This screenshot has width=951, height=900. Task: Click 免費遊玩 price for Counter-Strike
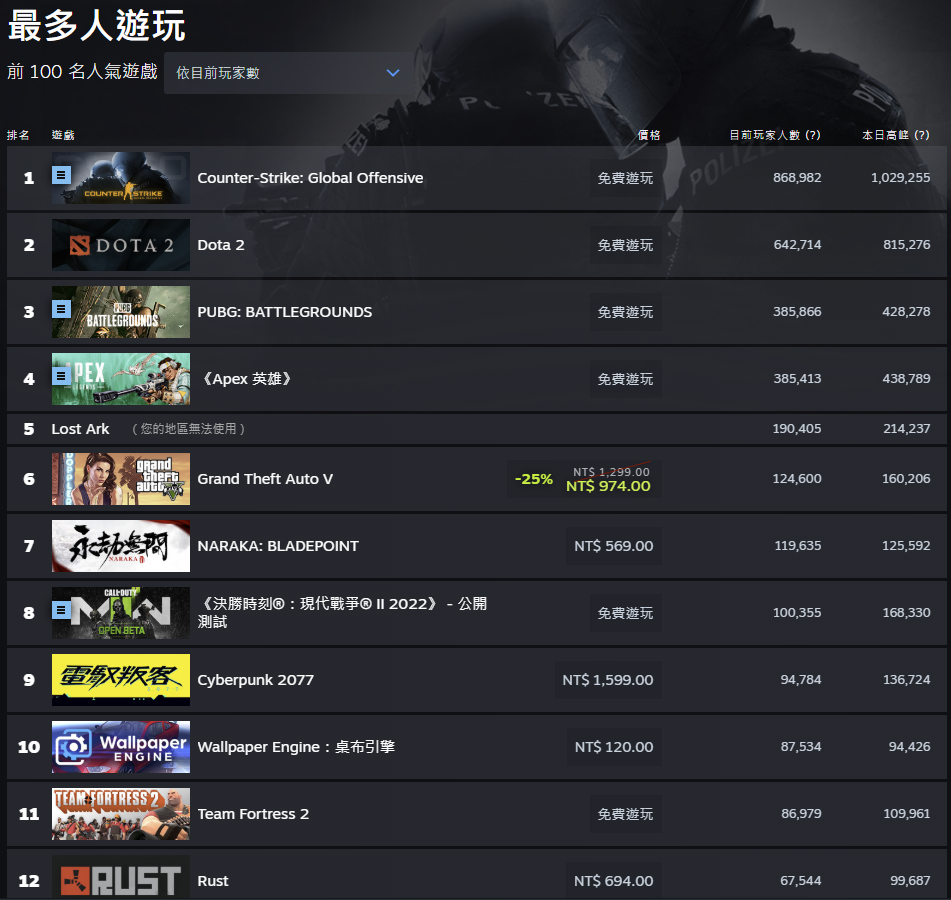625,178
